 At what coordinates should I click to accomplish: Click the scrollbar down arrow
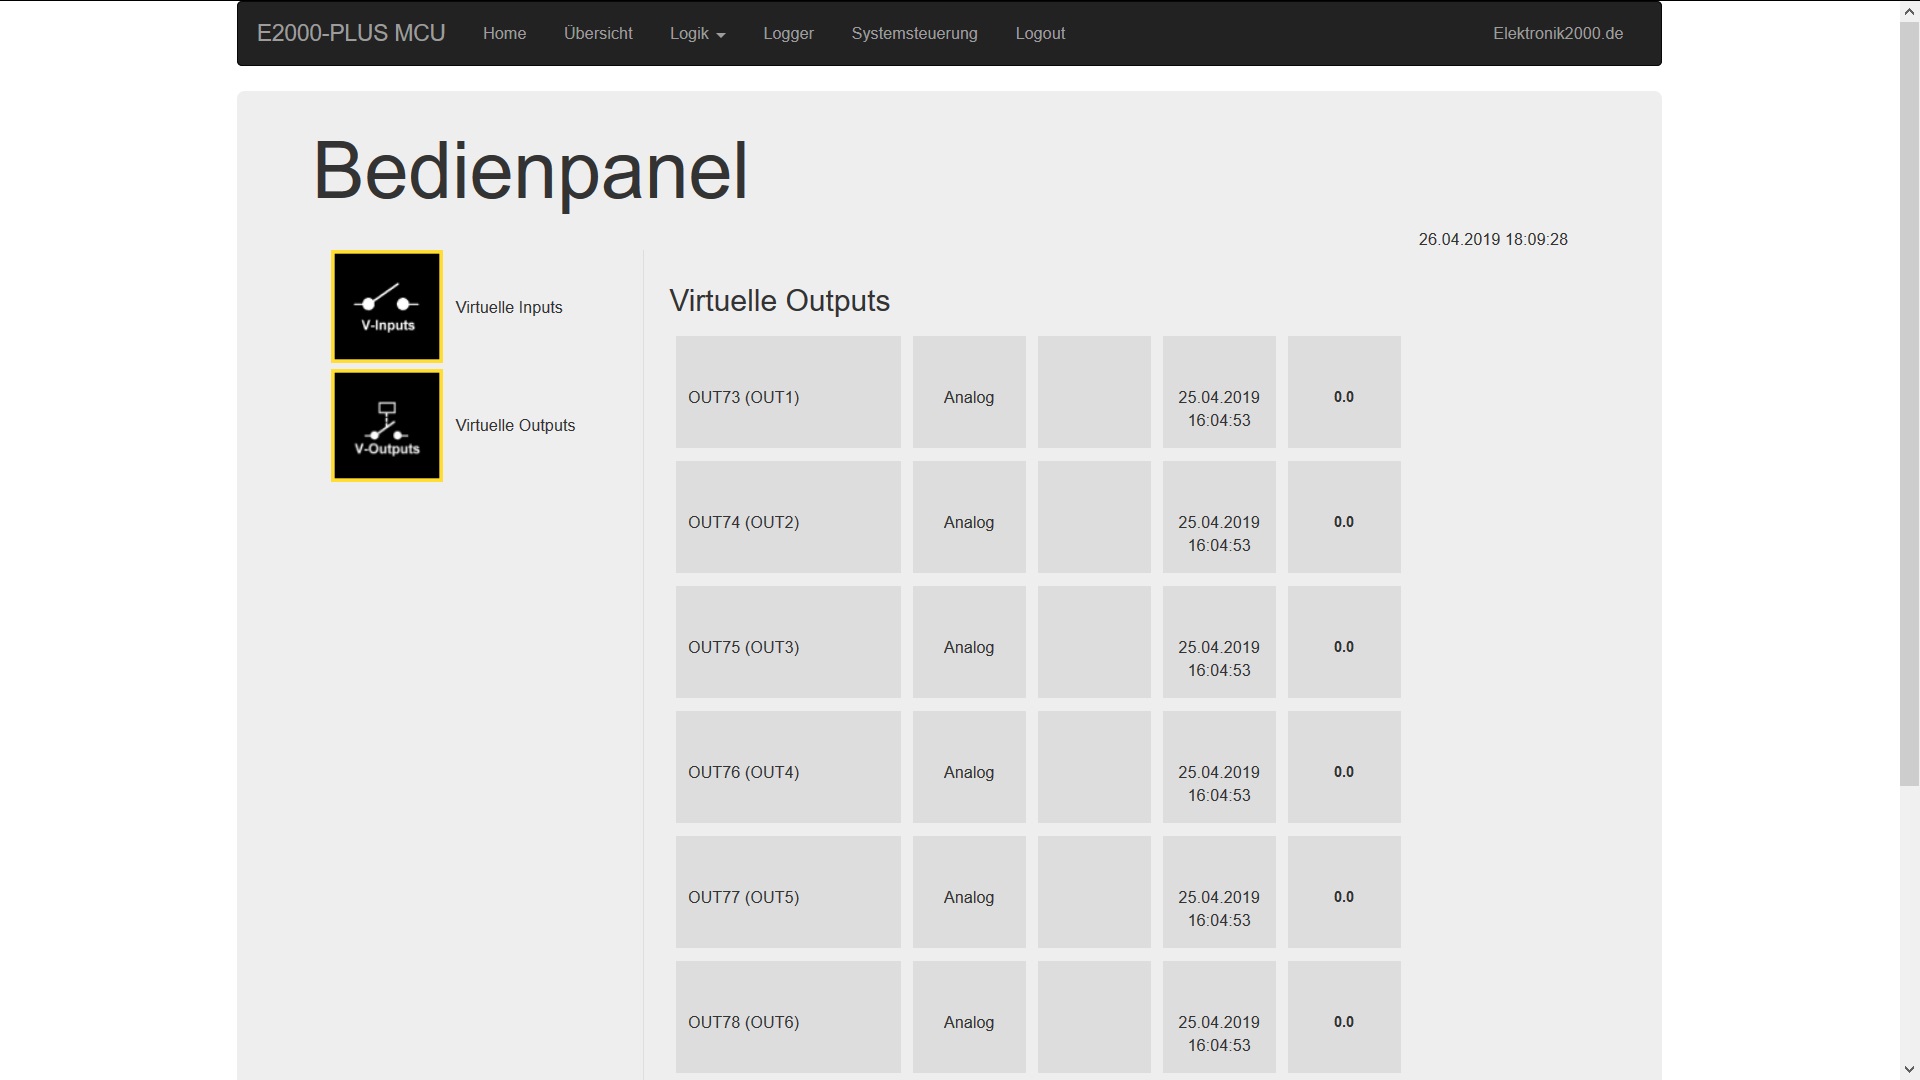point(1909,1069)
